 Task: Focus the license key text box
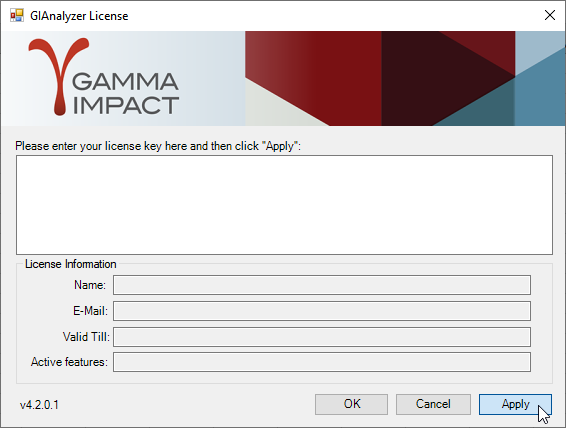point(284,205)
